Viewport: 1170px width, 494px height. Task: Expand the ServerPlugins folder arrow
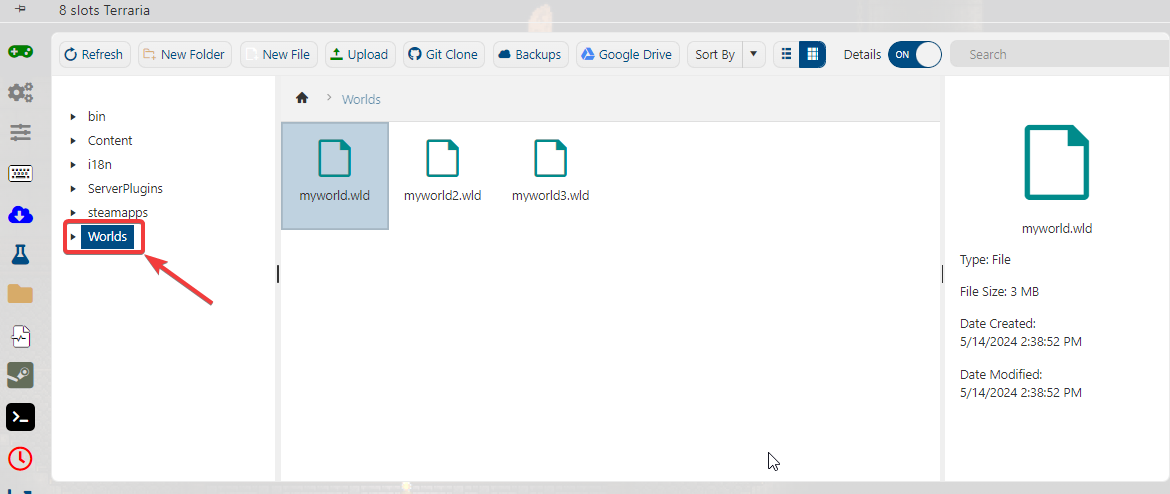coord(73,189)
